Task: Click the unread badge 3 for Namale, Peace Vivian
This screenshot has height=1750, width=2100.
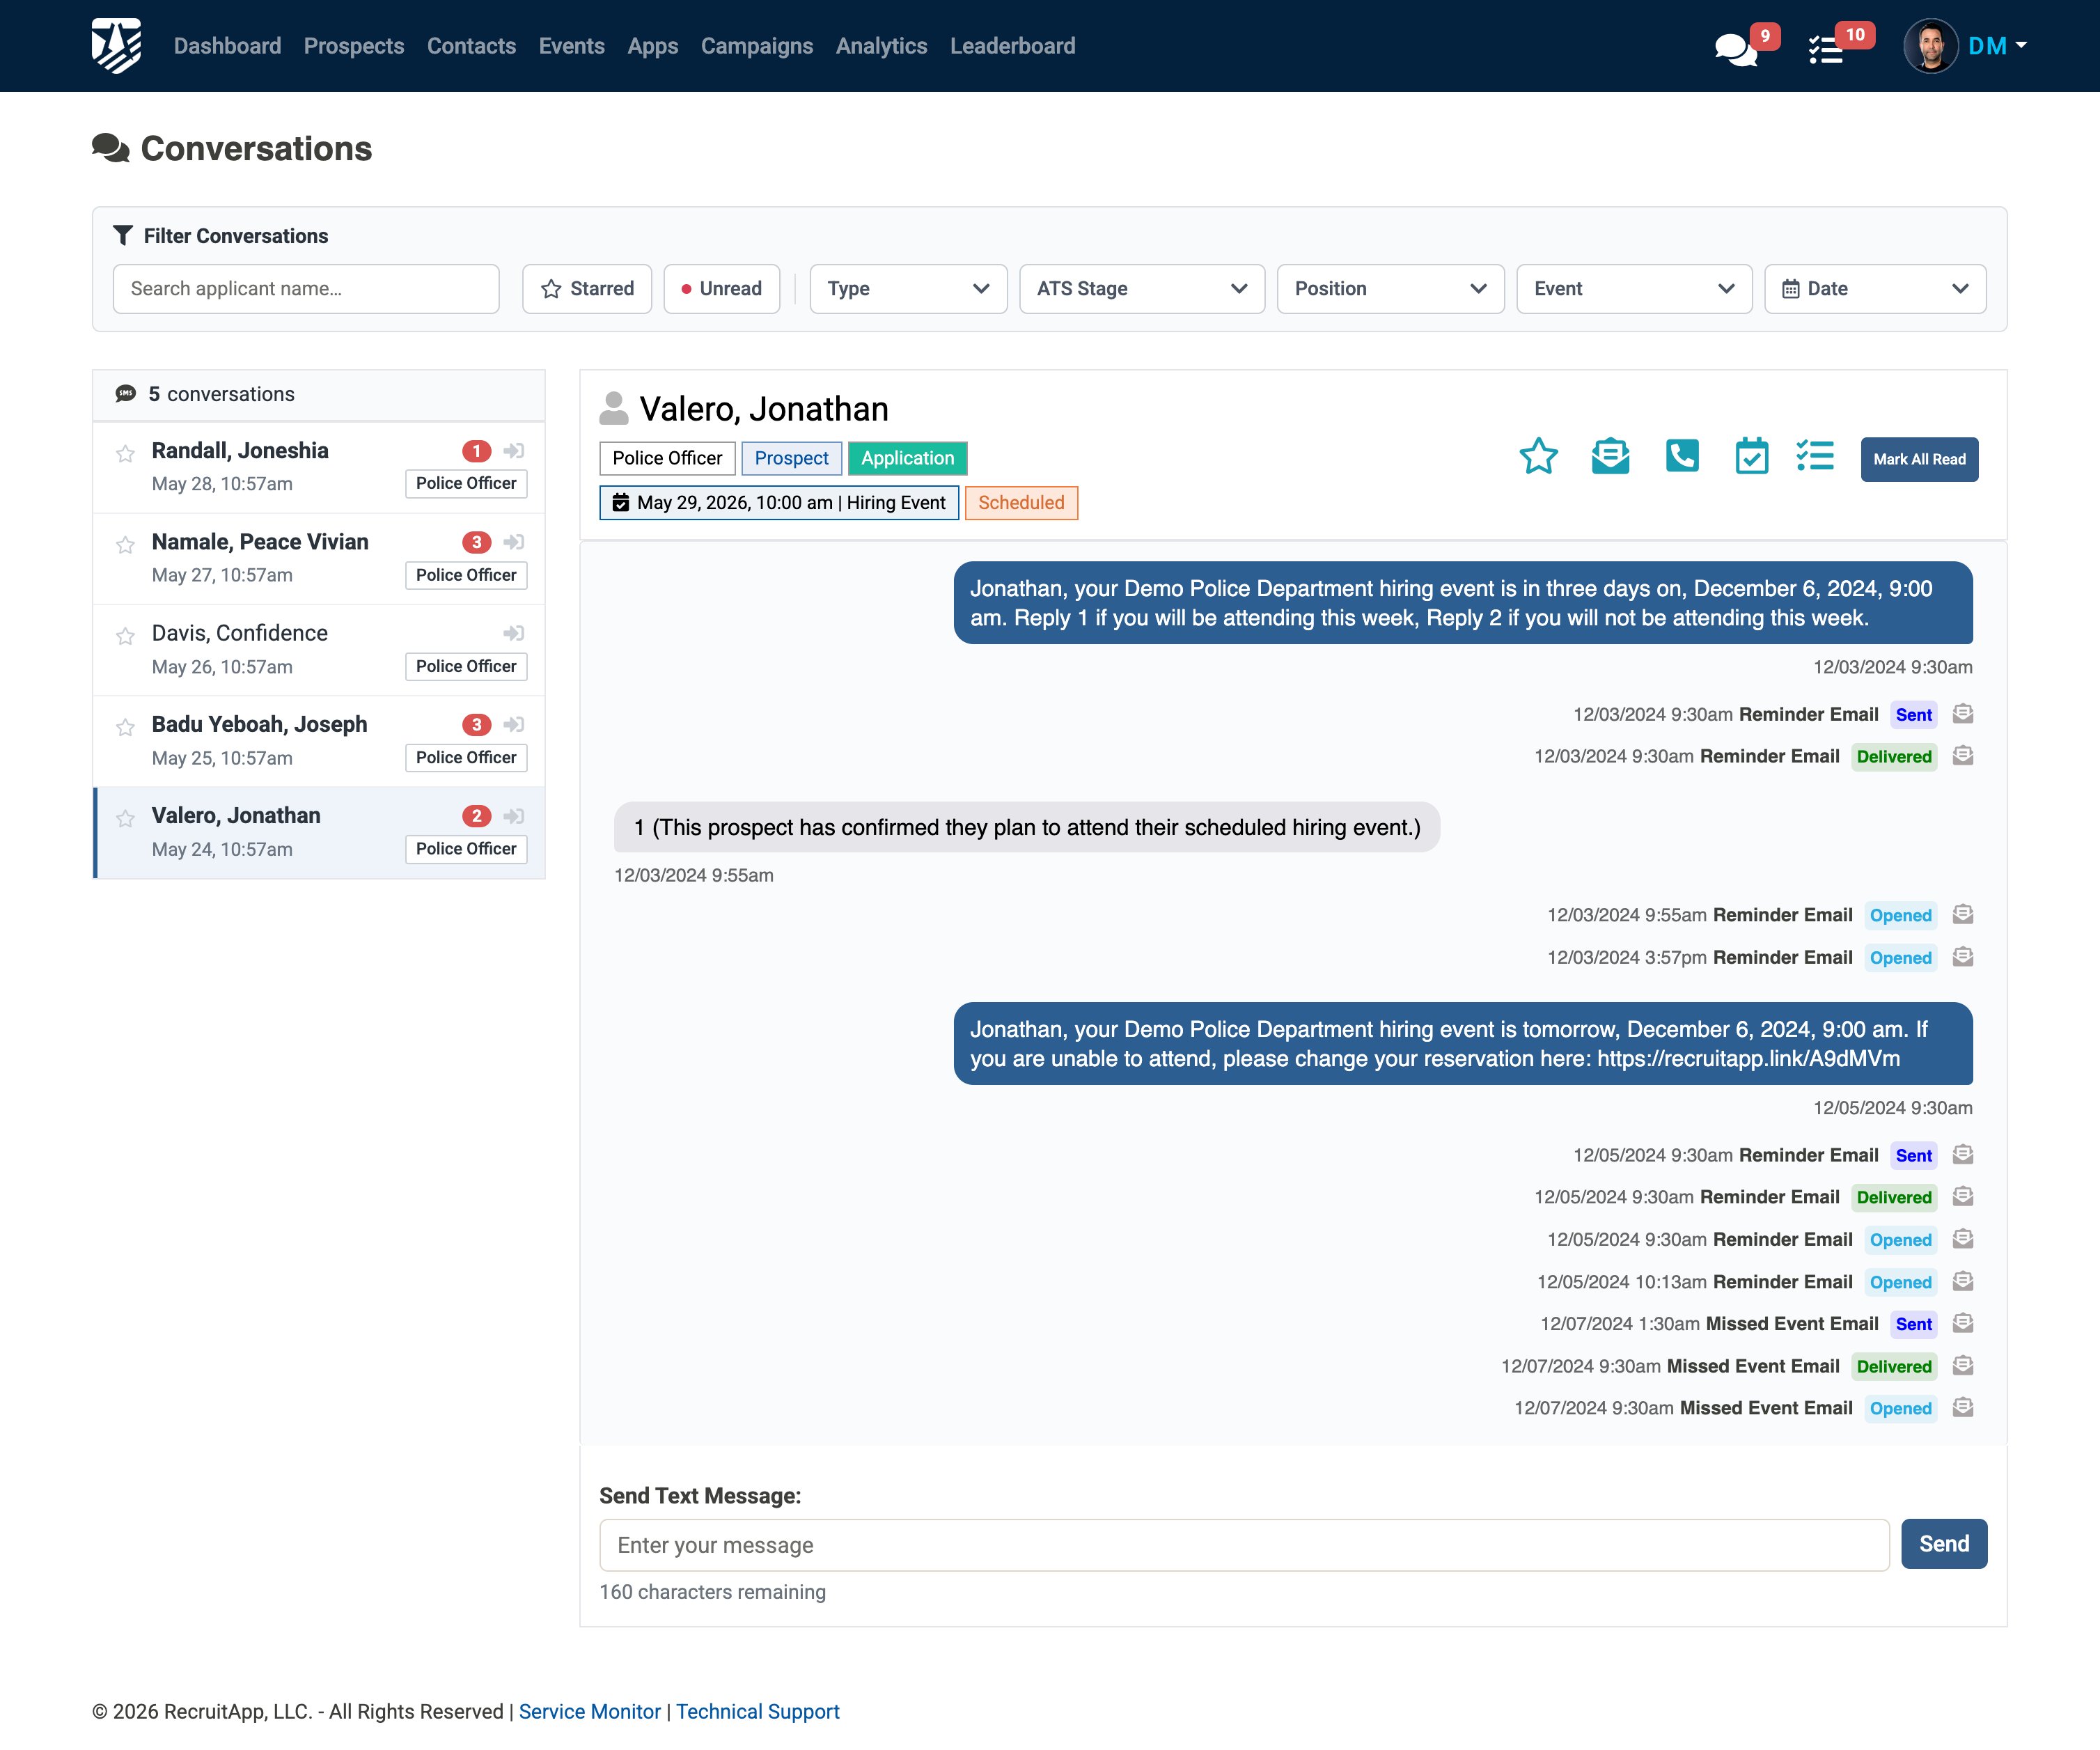Action: [x=477, y=542]
